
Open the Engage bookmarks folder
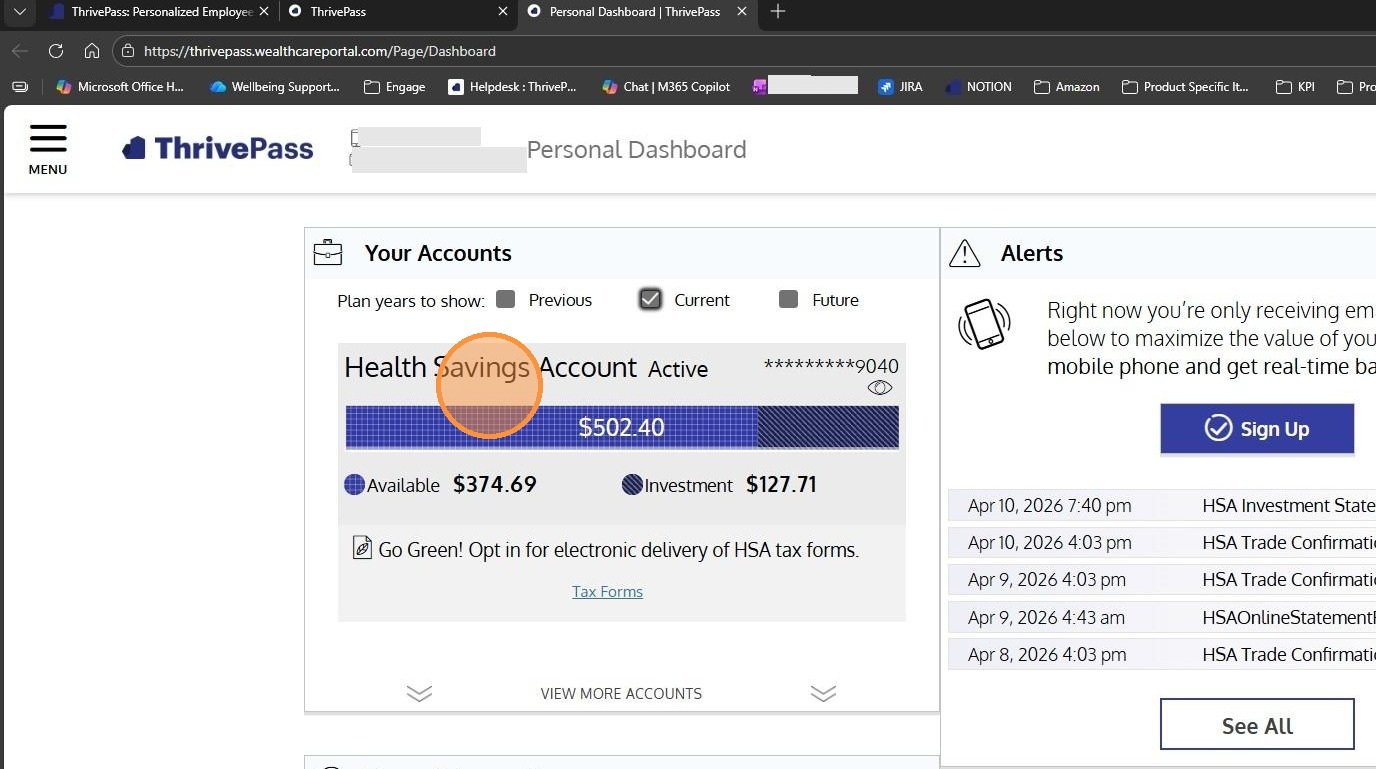[394, 87]
